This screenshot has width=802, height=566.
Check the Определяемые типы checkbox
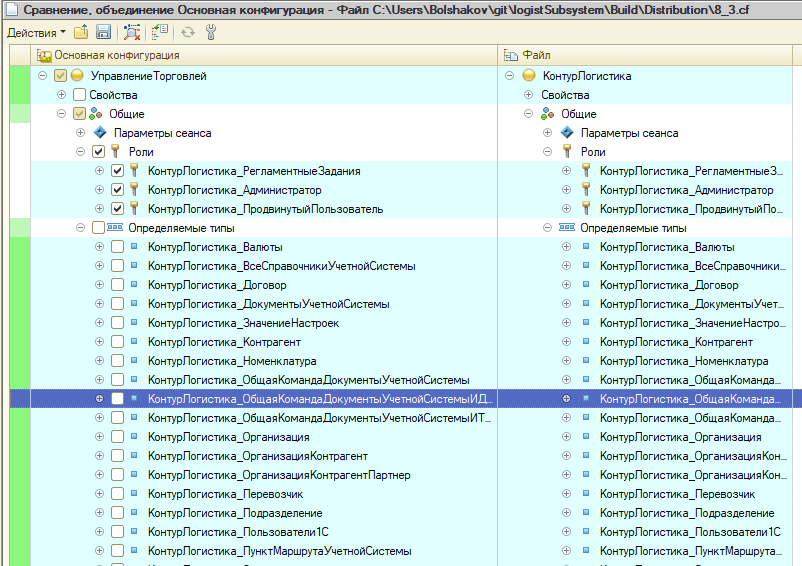tap(98, 228)
